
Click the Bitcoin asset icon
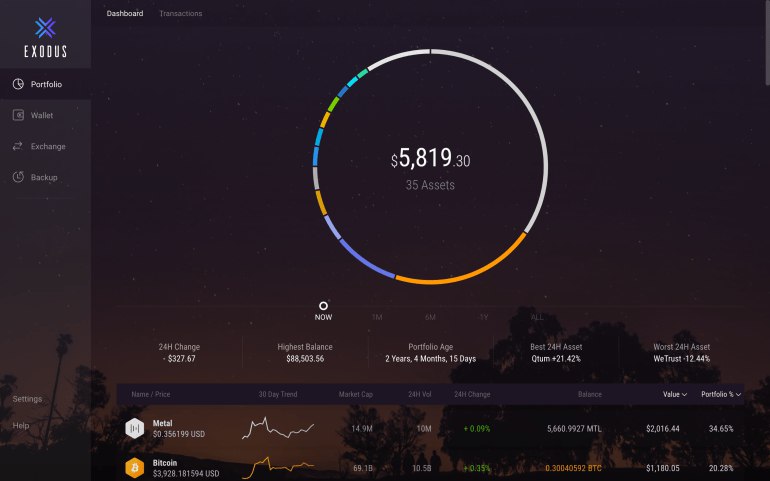pos(135,468)
